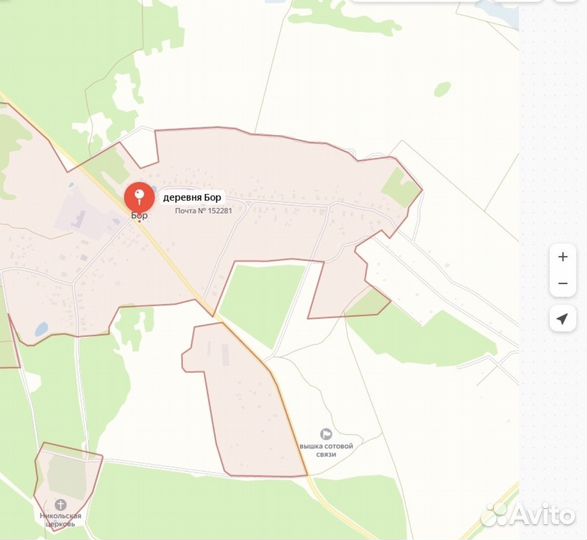Select the red pin marker on the map
This screenshot has height=540, width=587.
click(139, 196)
